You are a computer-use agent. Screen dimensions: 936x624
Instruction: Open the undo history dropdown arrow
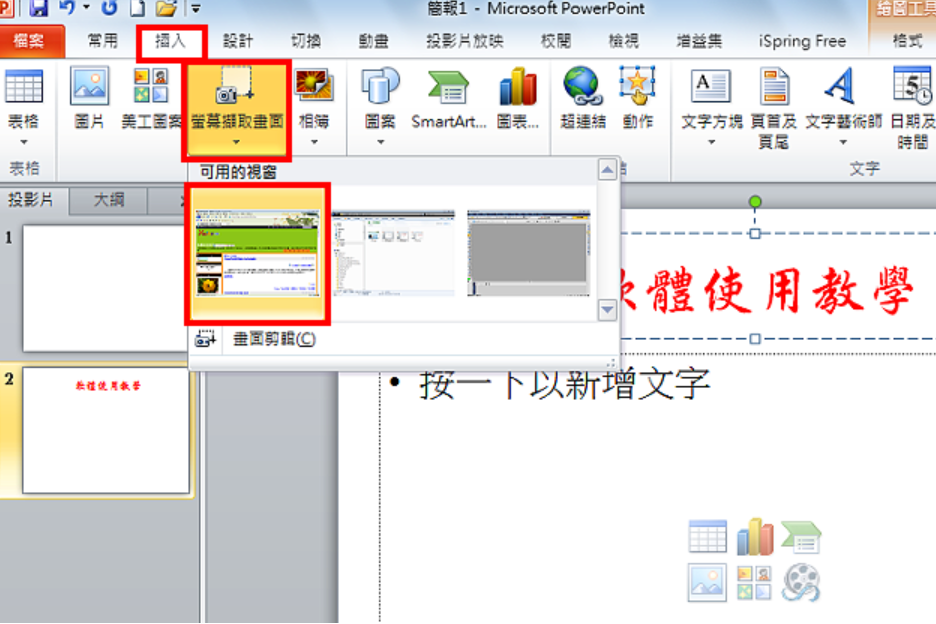(87, 8)
